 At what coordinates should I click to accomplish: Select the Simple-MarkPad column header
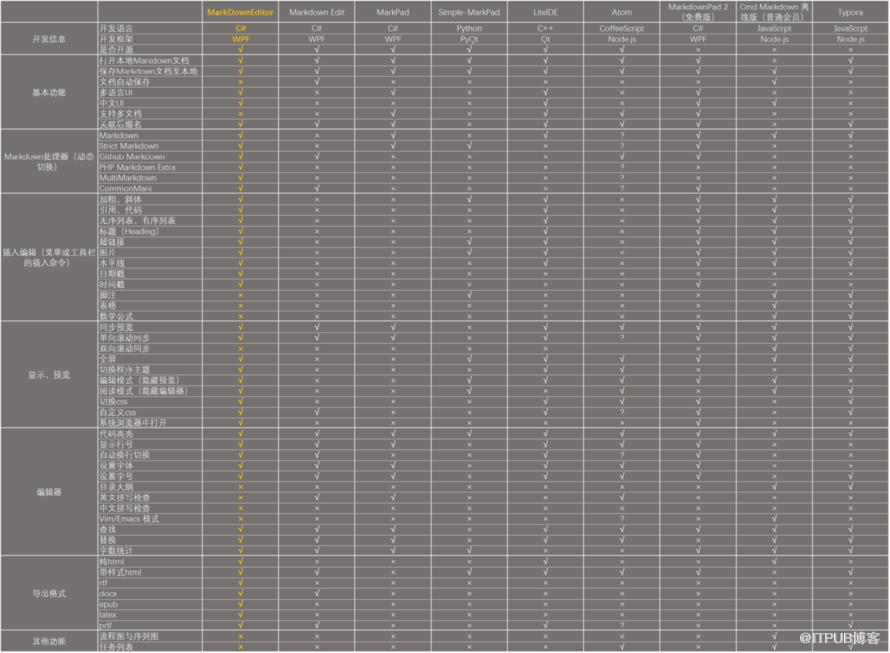pos(469,12)
